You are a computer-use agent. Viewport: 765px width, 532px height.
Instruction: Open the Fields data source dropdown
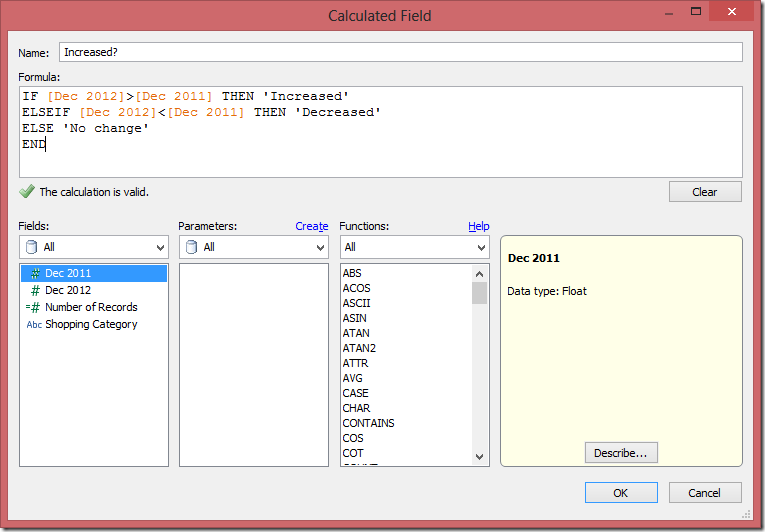click(93, 247)
